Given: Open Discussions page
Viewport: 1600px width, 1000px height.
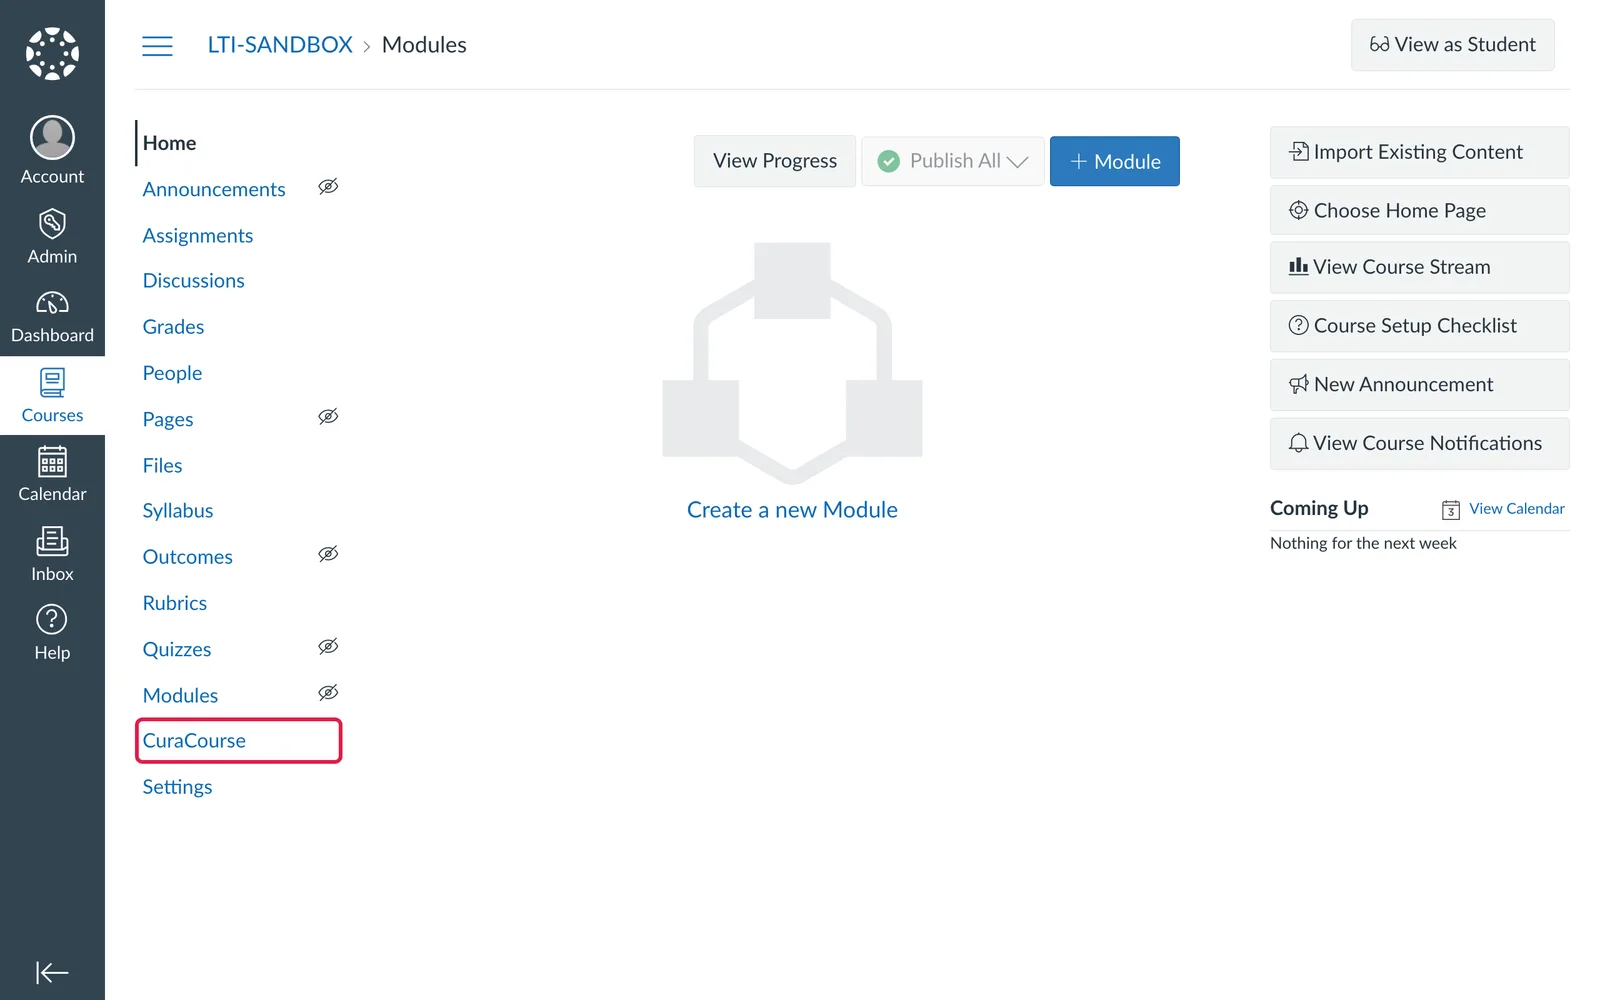Looking at the screenshot, I should pos(194,281).
